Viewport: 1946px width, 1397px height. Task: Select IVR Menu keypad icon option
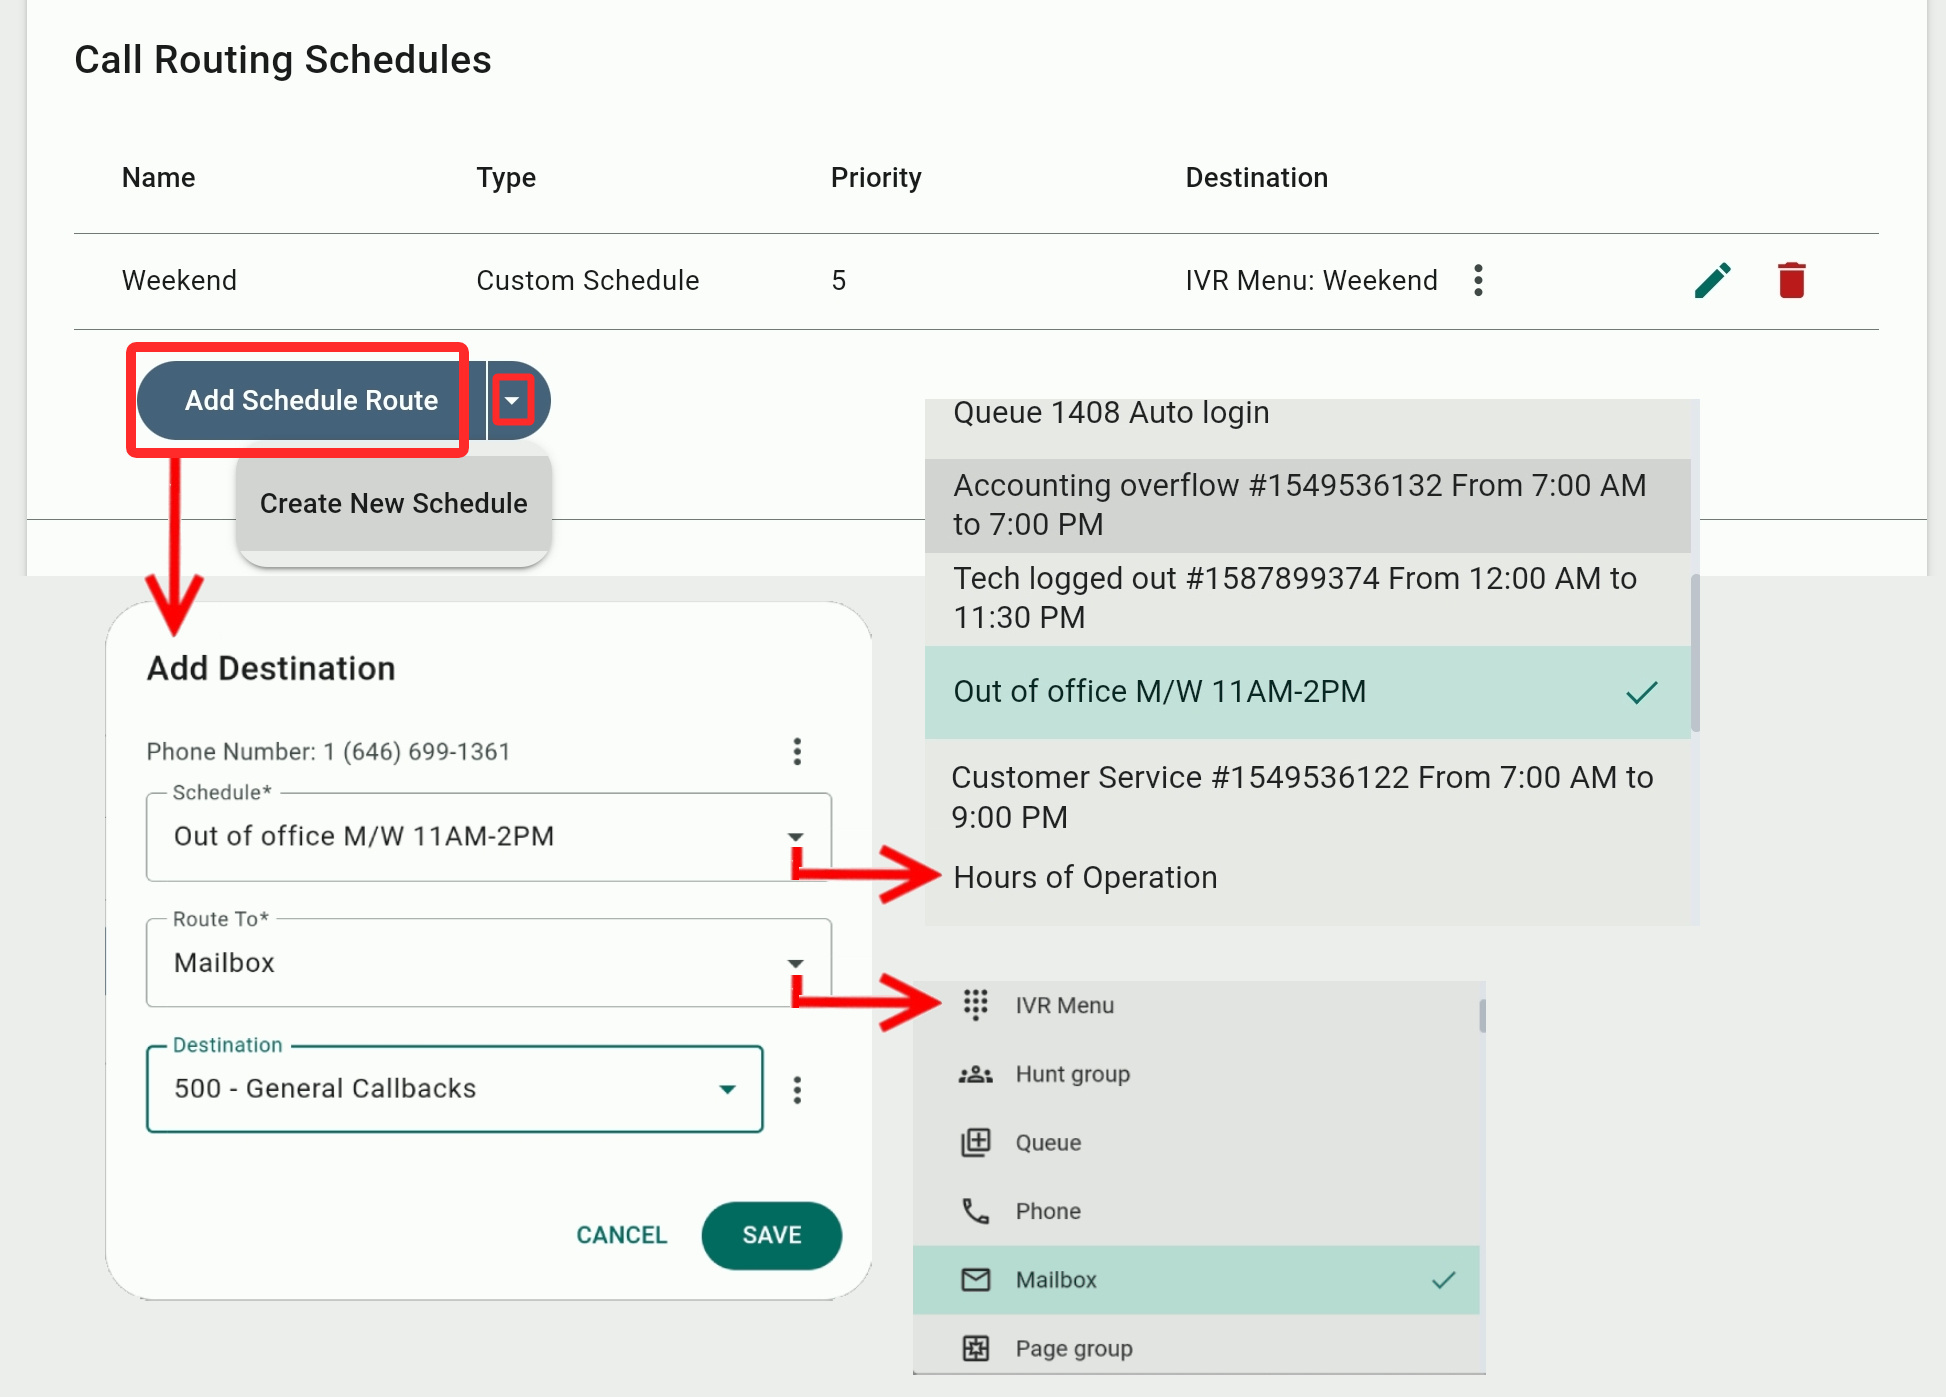pos(1063,1005)
